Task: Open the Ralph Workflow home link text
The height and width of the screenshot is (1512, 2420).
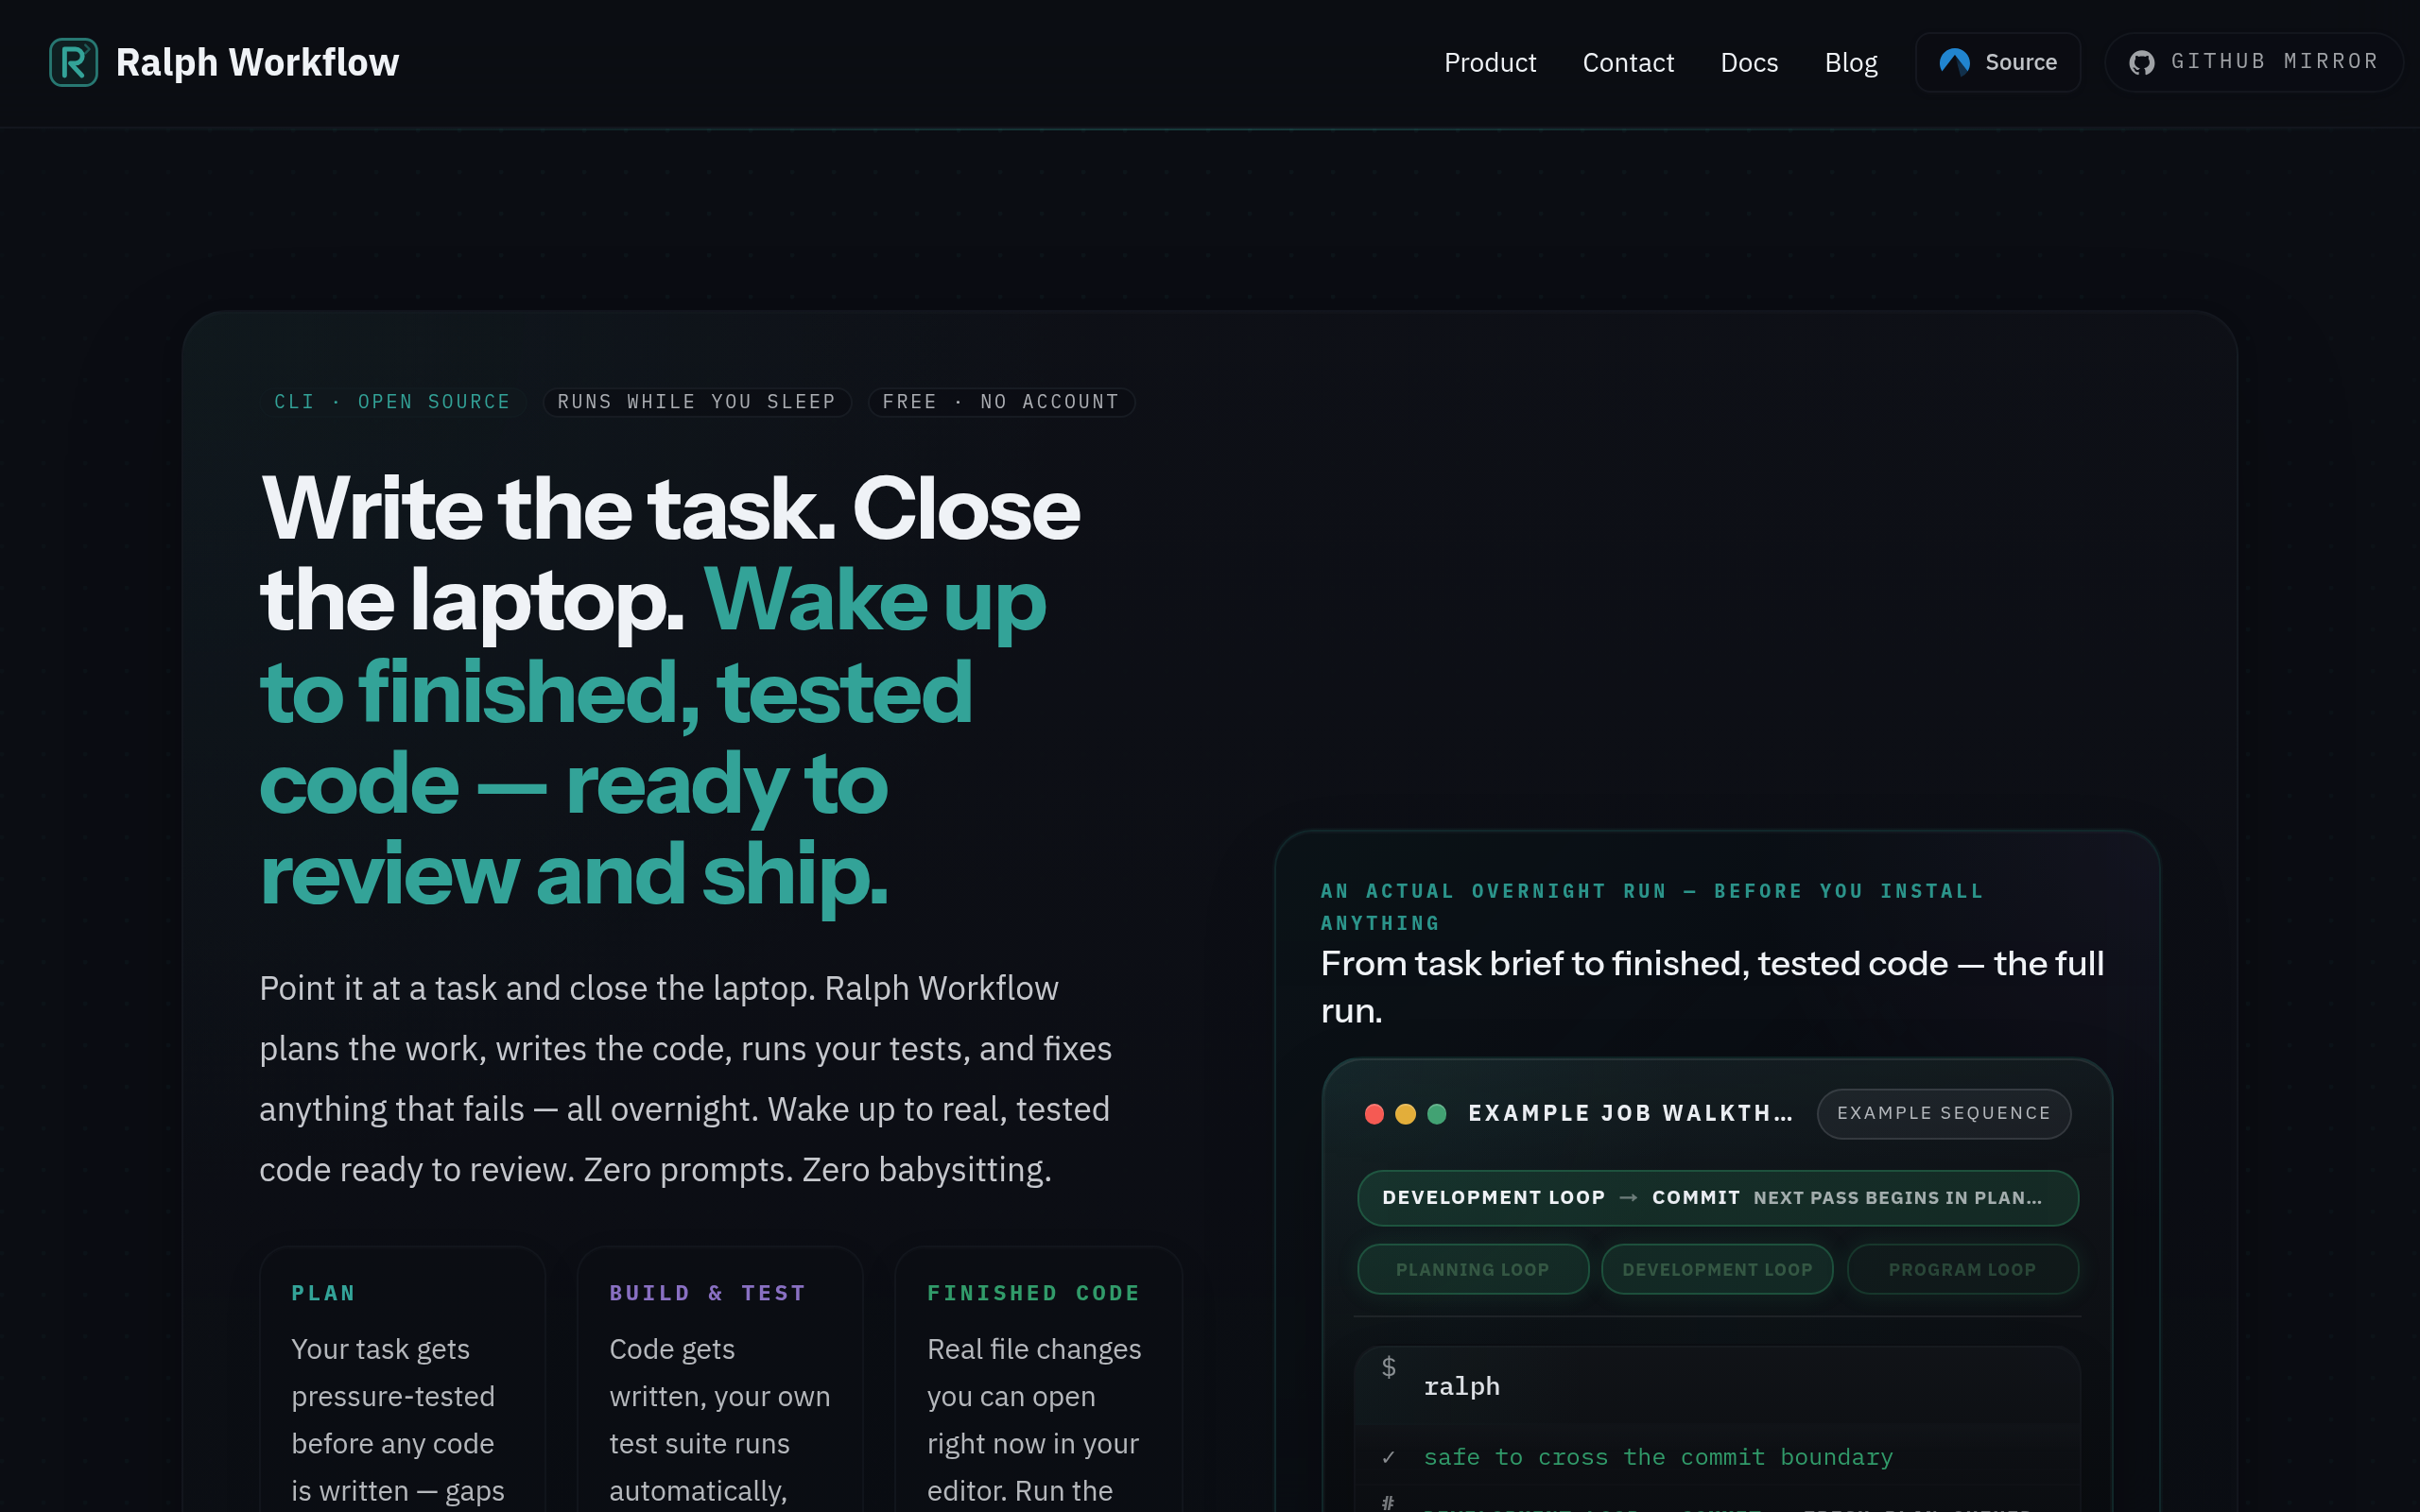Action: (257, 62)
